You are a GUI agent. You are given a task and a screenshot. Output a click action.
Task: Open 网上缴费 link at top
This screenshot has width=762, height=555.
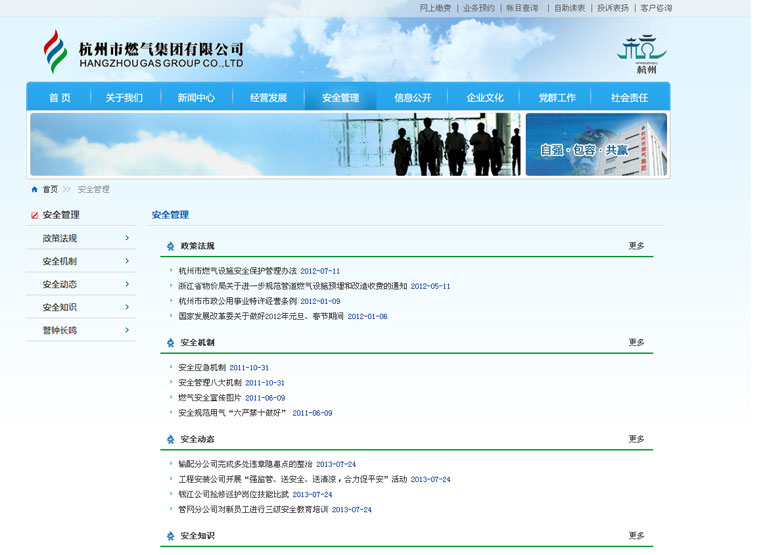(x=435, y=8)
